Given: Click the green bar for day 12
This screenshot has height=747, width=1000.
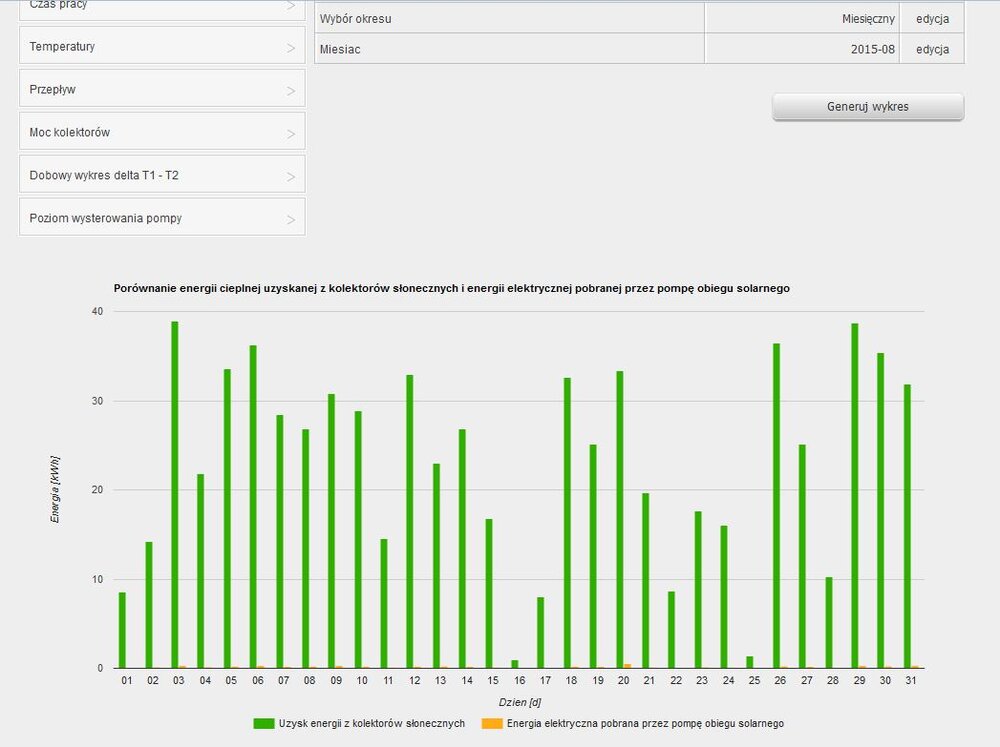Looking at the screenshot, I should click(x=410, y=522).
